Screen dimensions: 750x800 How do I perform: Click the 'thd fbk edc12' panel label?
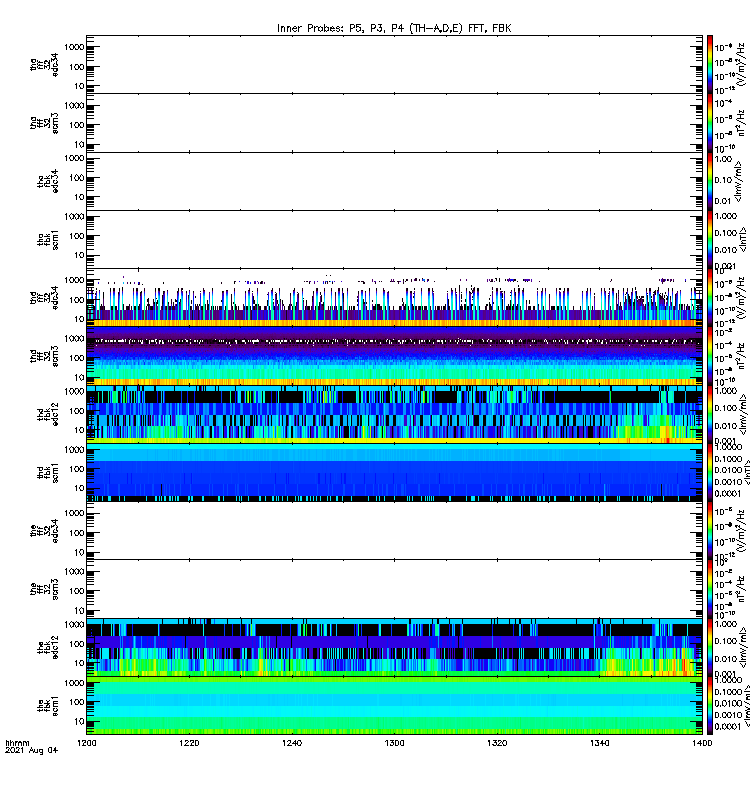click(x=47, y=414)
